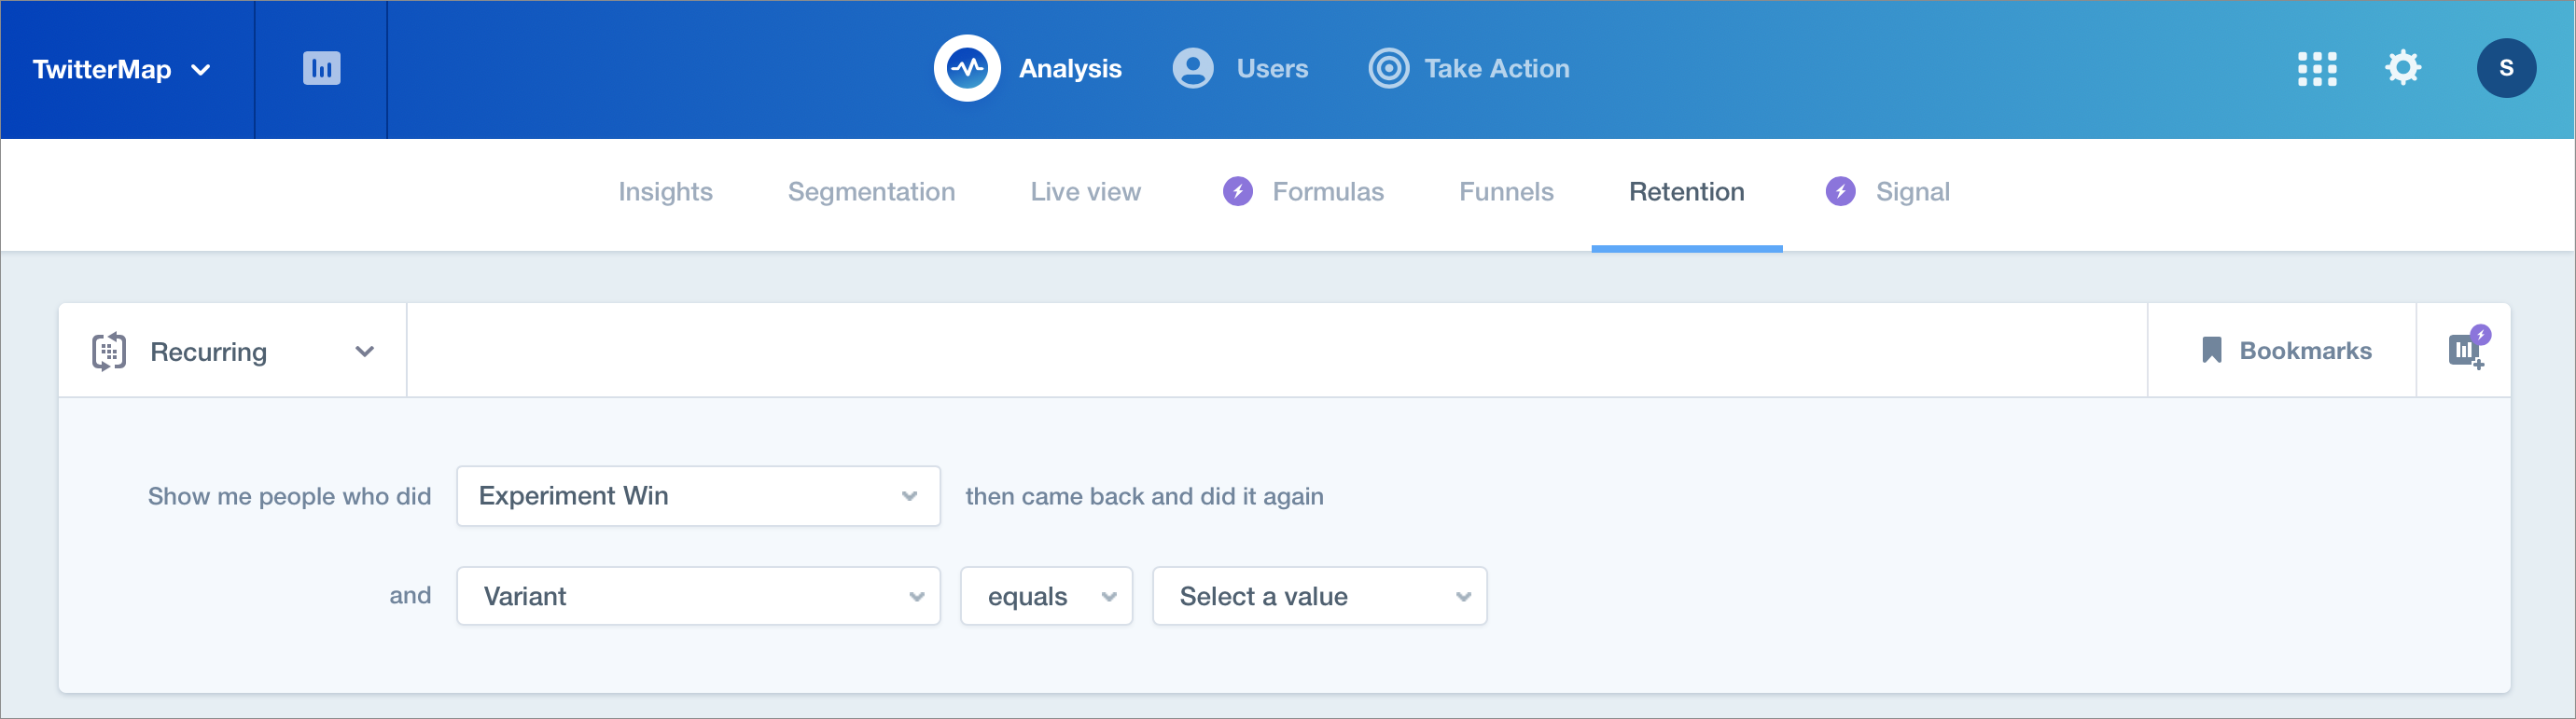Viewport: 2576px width, 719px height.
Task: Open Bookmarks
Action: coord(2282,351)
